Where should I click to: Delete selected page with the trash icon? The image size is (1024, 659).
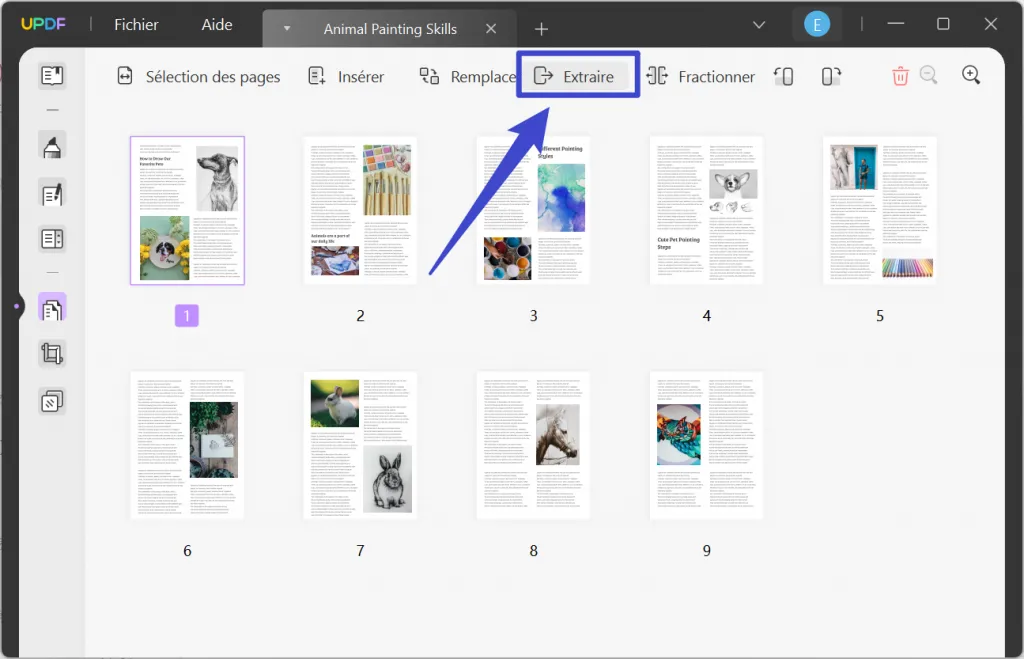900,75
